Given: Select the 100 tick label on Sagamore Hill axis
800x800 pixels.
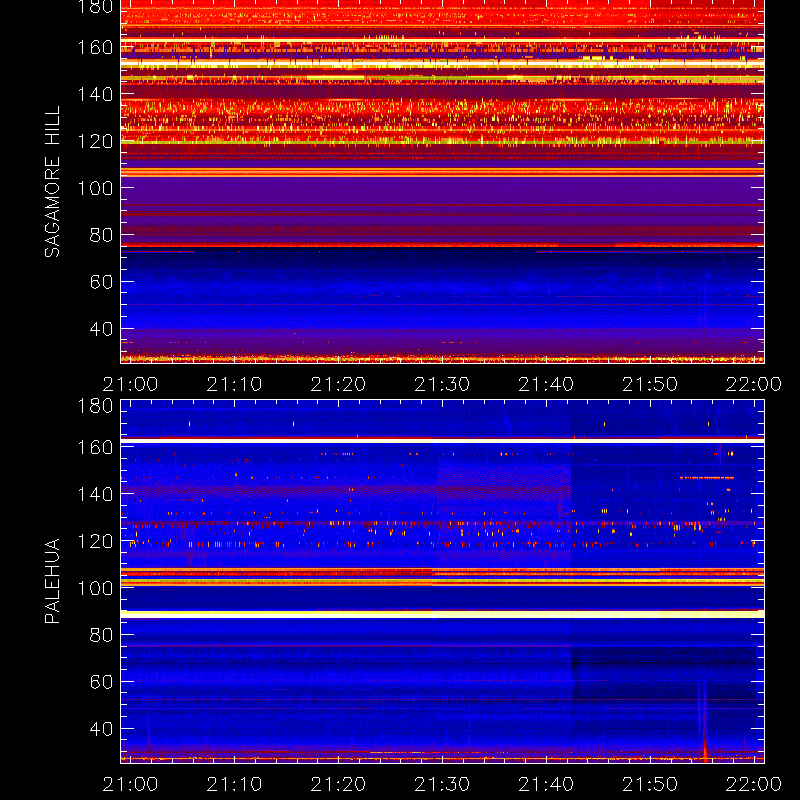Looking at the screenshot, I should tap(95, 188).
